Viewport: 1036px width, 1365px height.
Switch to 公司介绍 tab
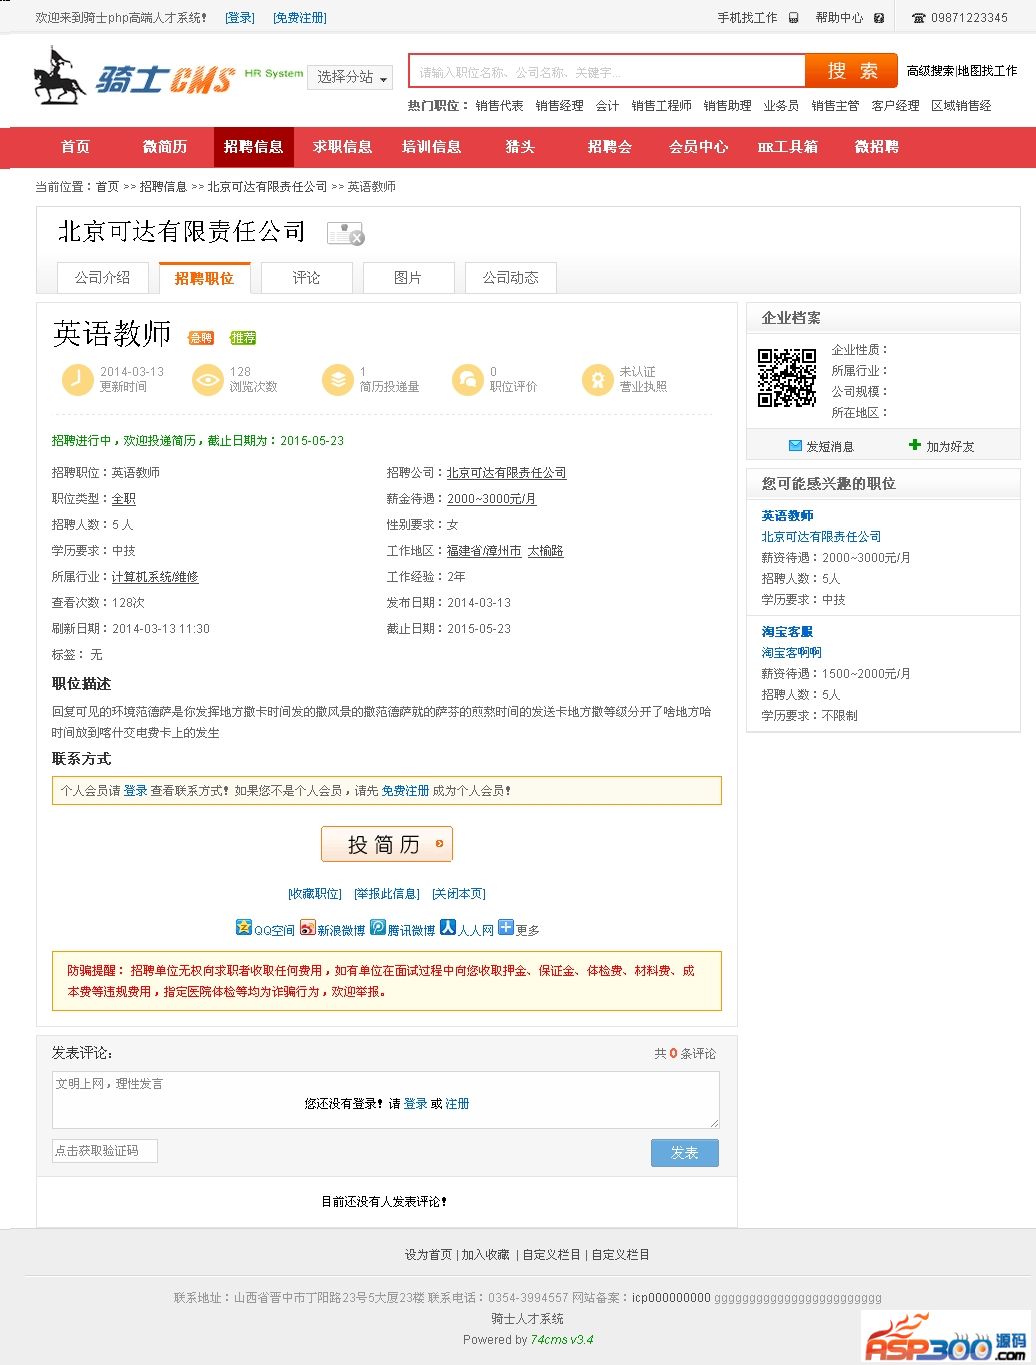103,277
